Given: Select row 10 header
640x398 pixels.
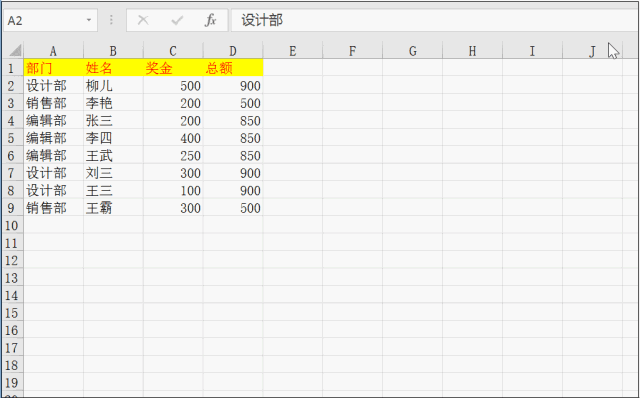Looking at the screenshot, I should 12,225.
